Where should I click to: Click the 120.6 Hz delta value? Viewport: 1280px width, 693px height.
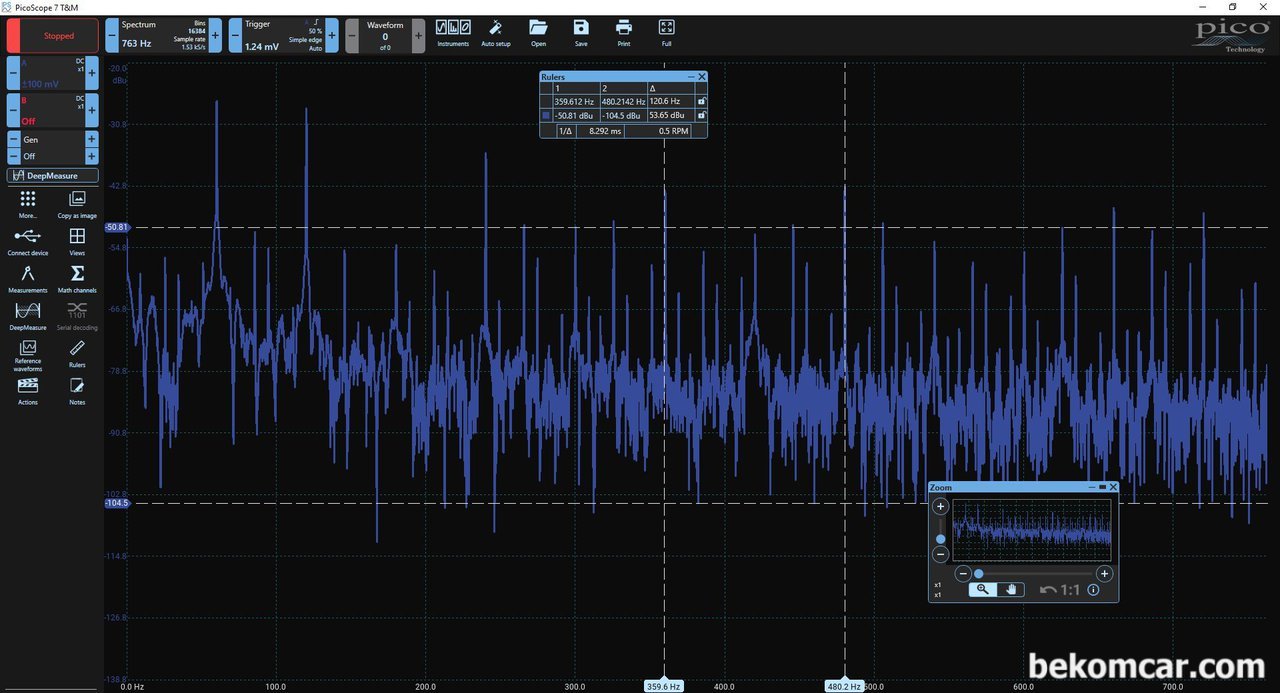click(665, 102)
